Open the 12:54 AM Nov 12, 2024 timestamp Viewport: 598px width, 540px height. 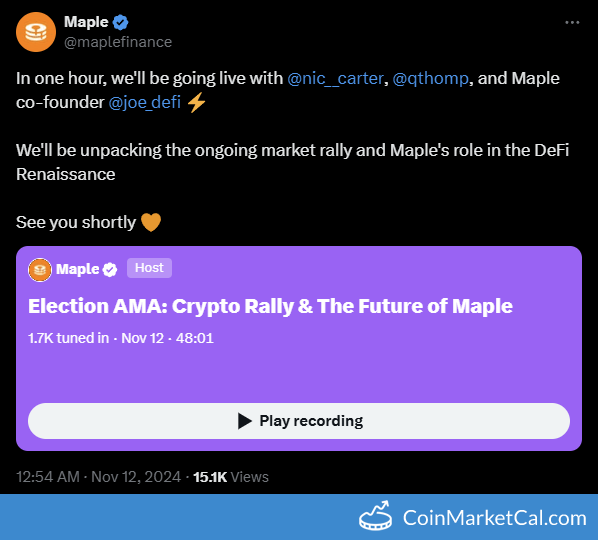click(98, 477)
